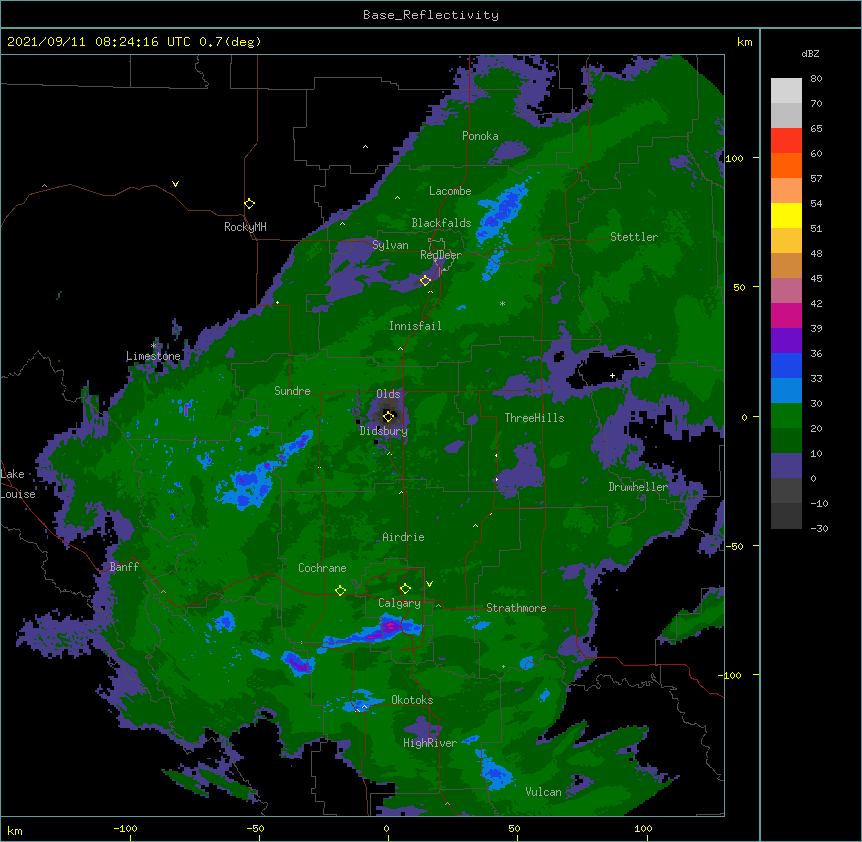Click the Base_Reflectivity title text
The height and width of the screenshot is (842, 862).
point(431,15)
